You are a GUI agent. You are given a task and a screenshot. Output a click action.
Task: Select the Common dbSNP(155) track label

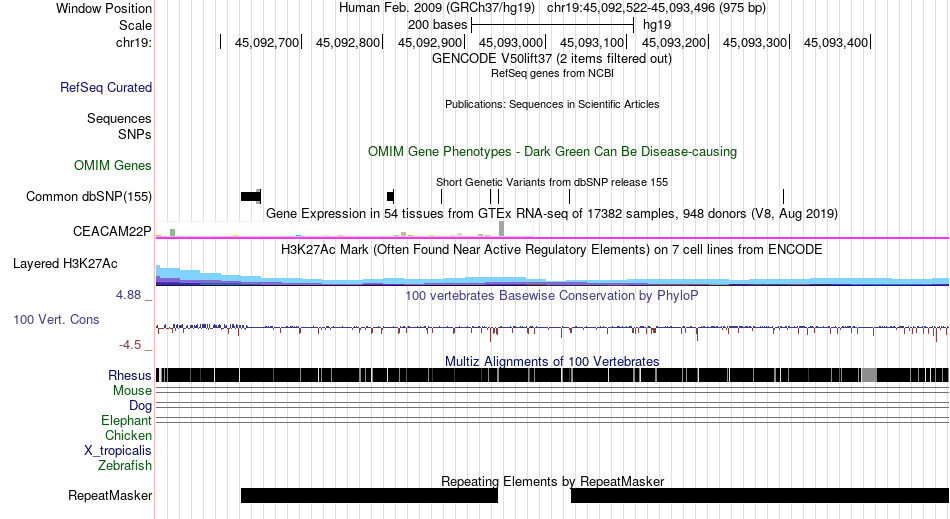pos(89,196)
